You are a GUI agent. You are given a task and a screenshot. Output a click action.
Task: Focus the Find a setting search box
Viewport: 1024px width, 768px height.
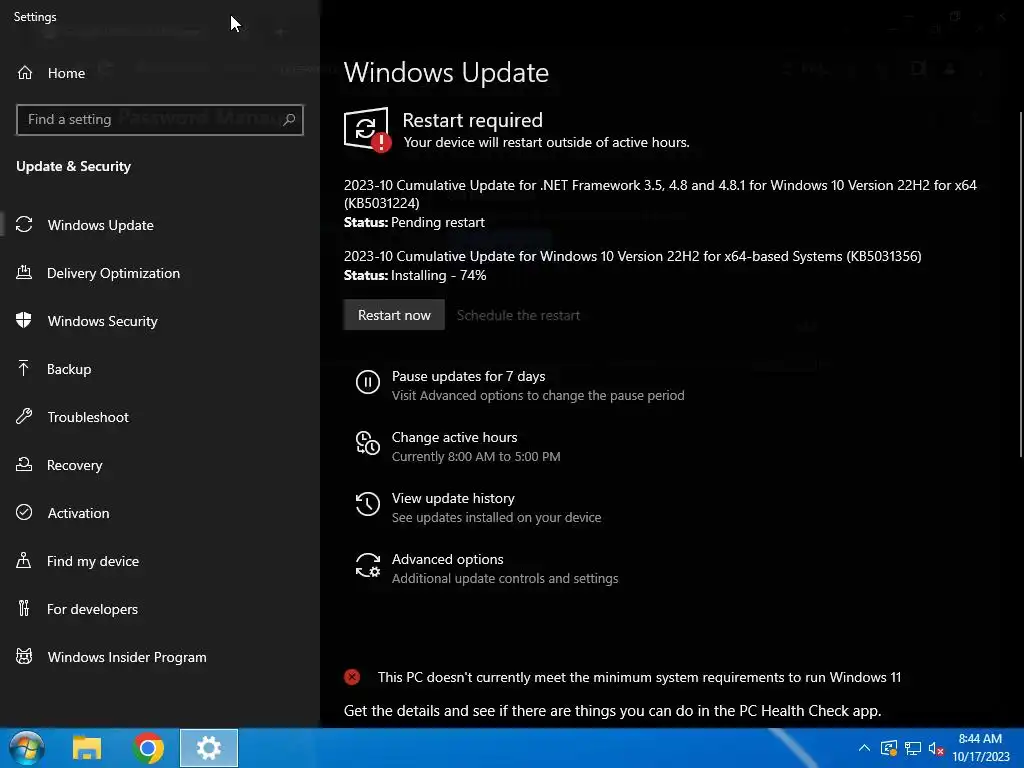point(160,120)
